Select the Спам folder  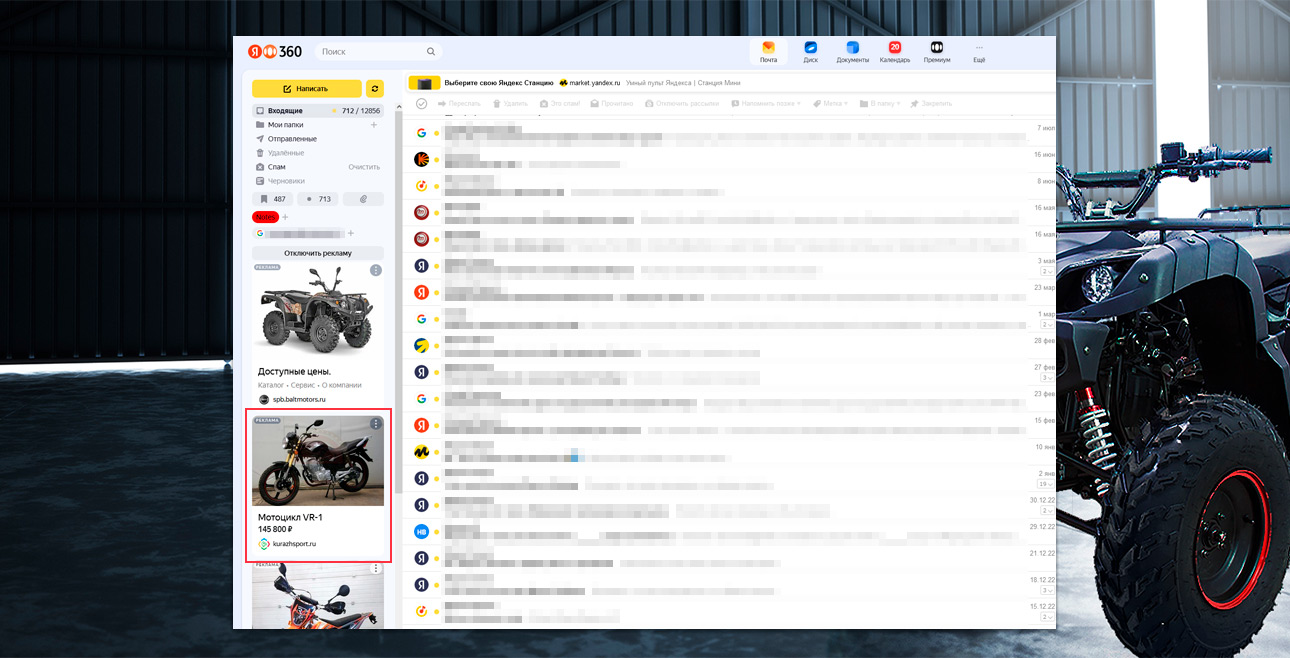(x=276, y=167)
